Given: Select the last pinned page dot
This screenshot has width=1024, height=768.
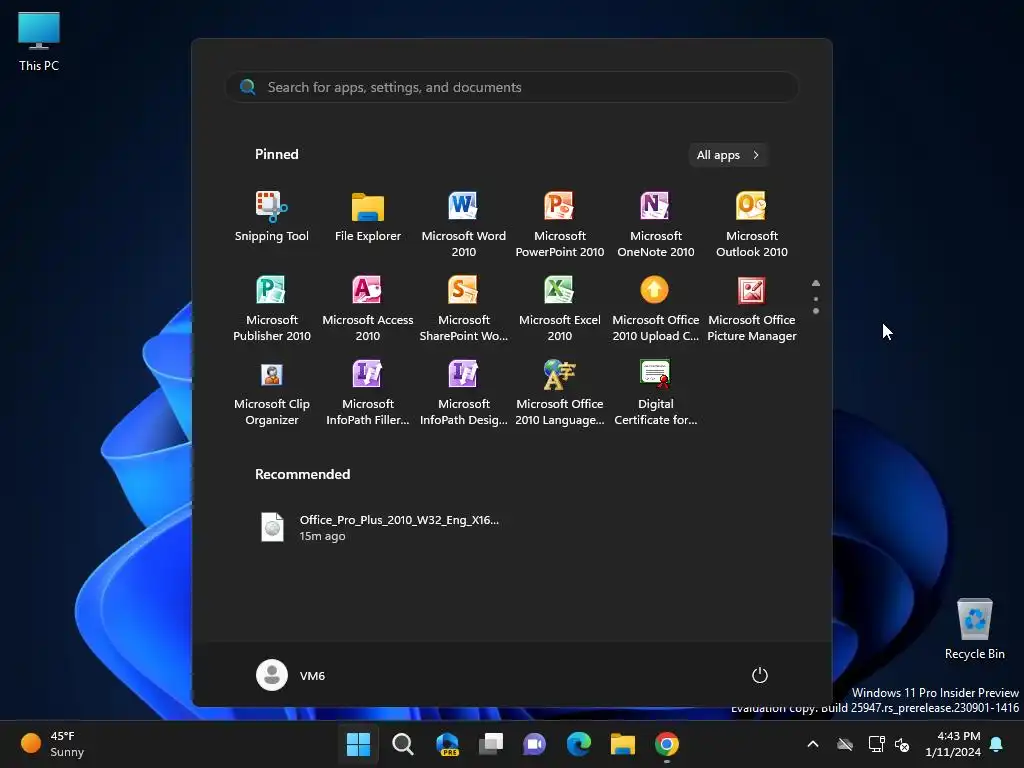Looking at the screenshot, I should click(x=816, y=312).
